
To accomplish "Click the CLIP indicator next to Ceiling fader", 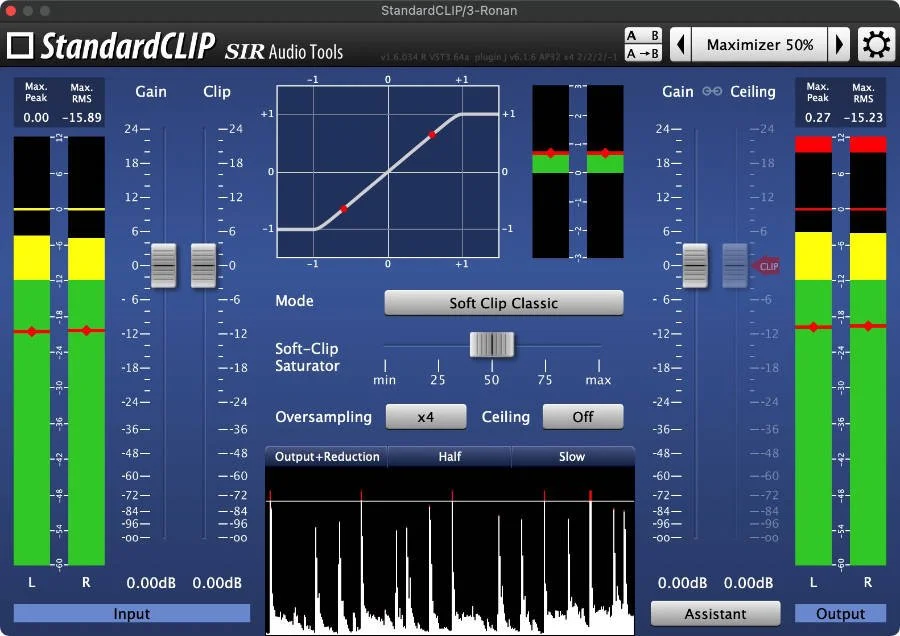I will click(768, 265).
